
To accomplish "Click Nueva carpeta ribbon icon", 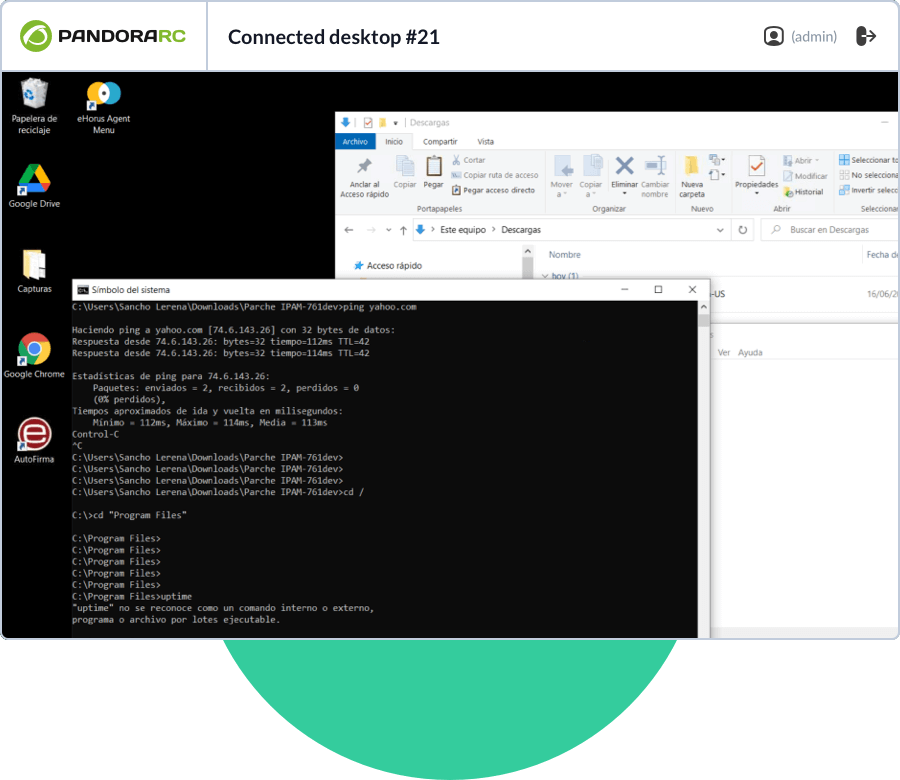I will [x=692, y=176].
